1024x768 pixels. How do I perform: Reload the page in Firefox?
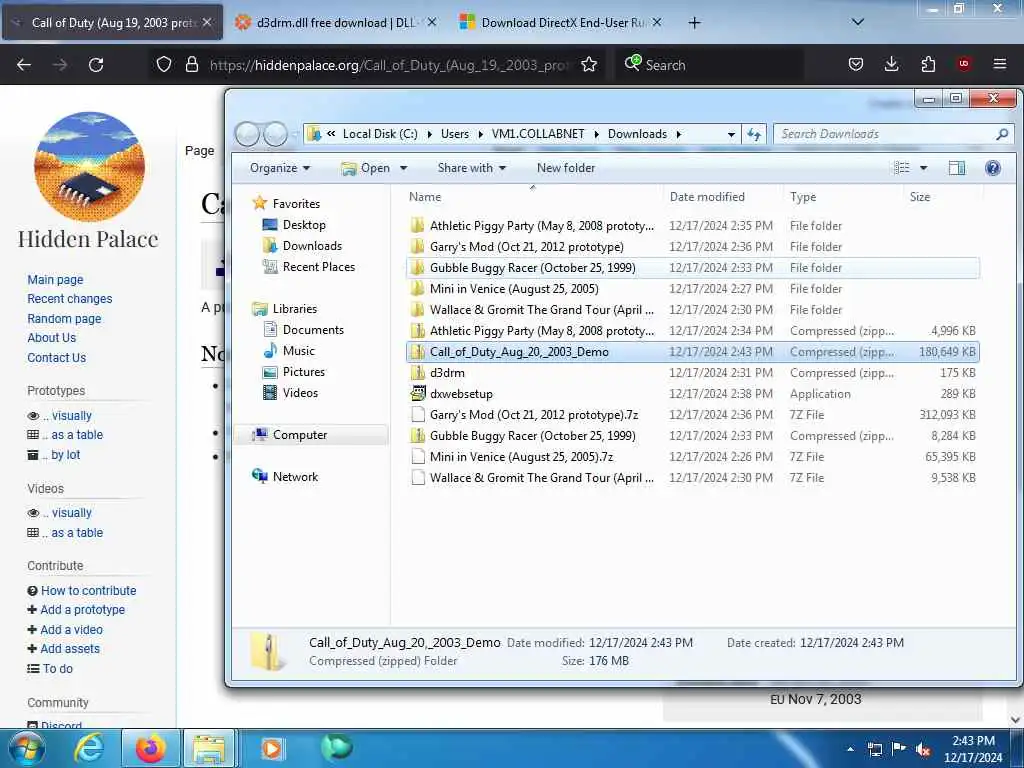96,65
